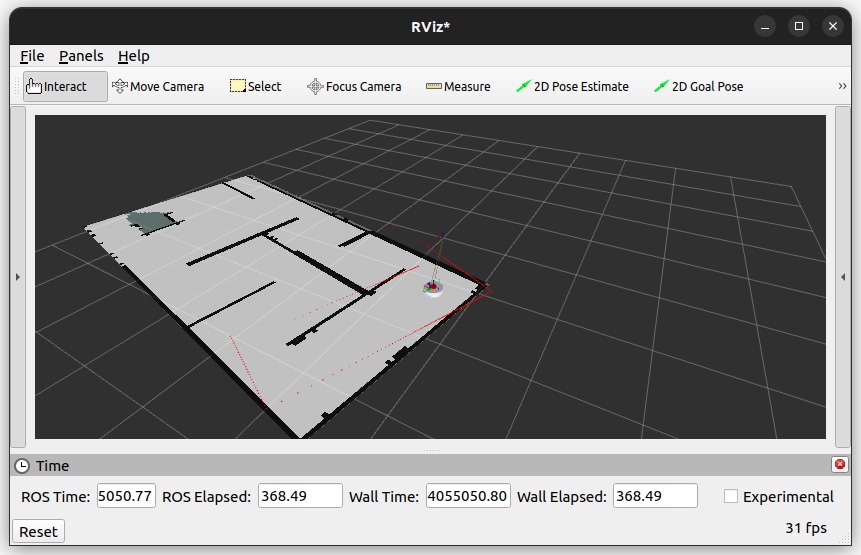Enable the Experimental checkbox

[x=731, y=496]
